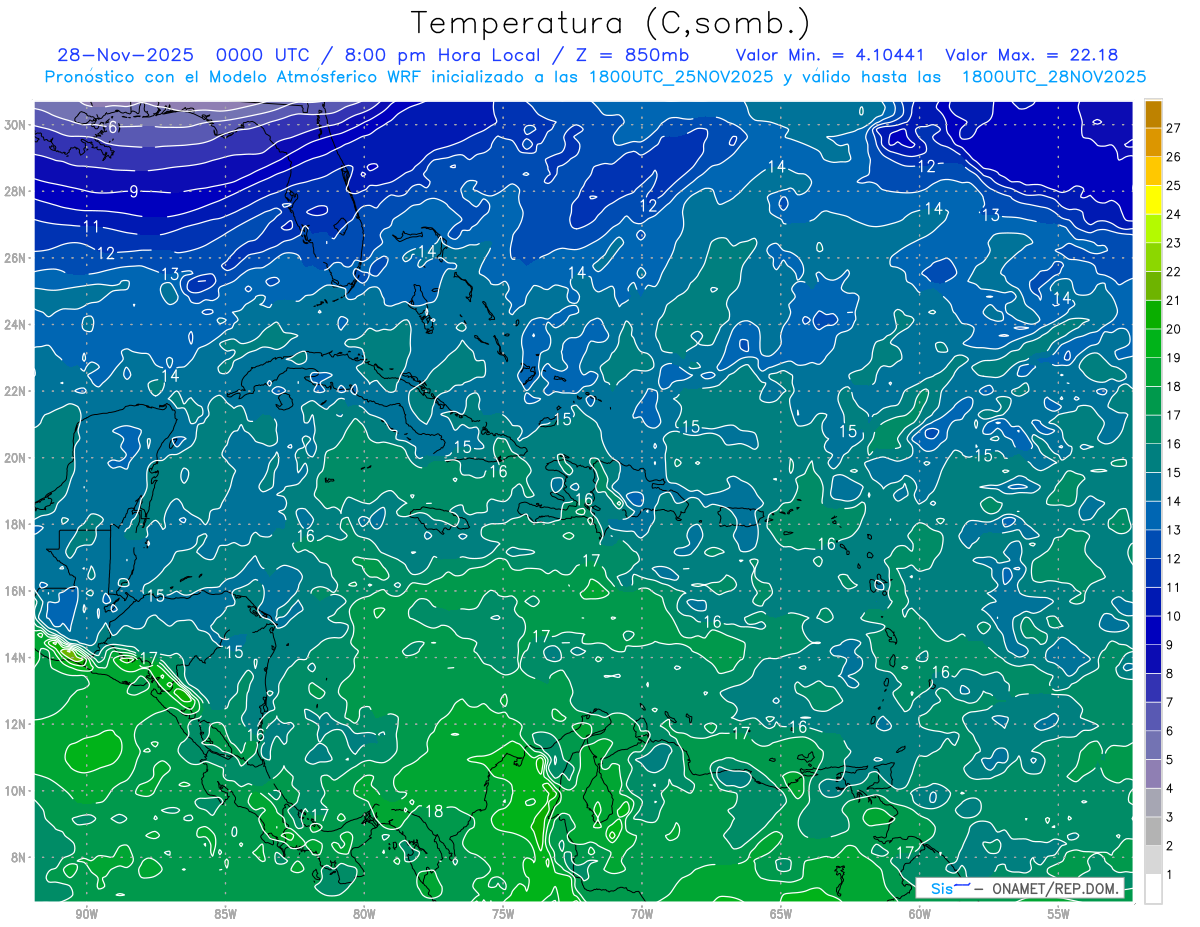Click the "27" value on color legend
1200x927 pixels.
(x=1174, y=127)
